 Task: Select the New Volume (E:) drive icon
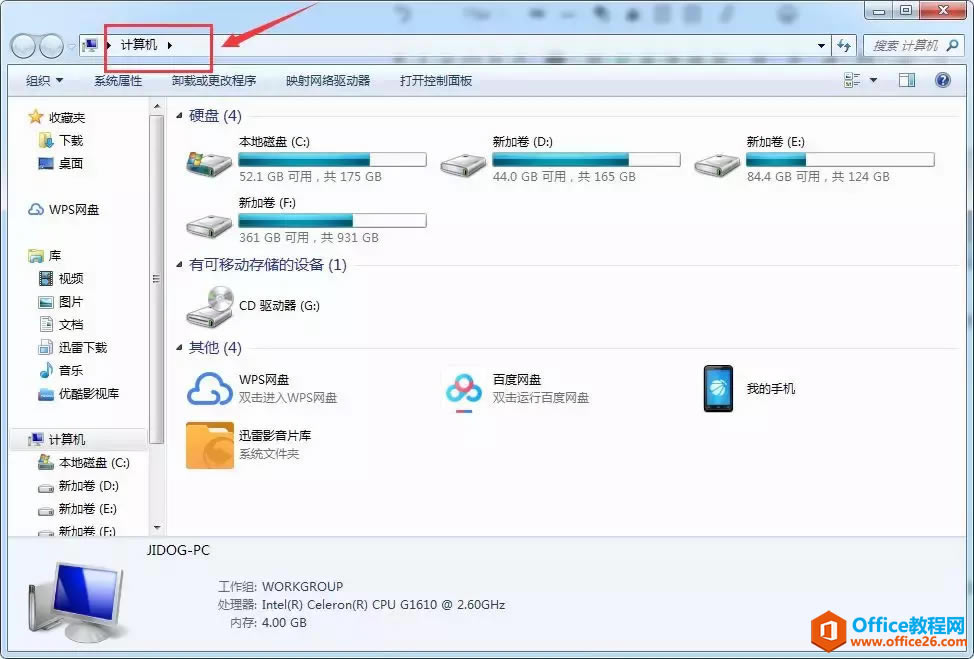717,165
